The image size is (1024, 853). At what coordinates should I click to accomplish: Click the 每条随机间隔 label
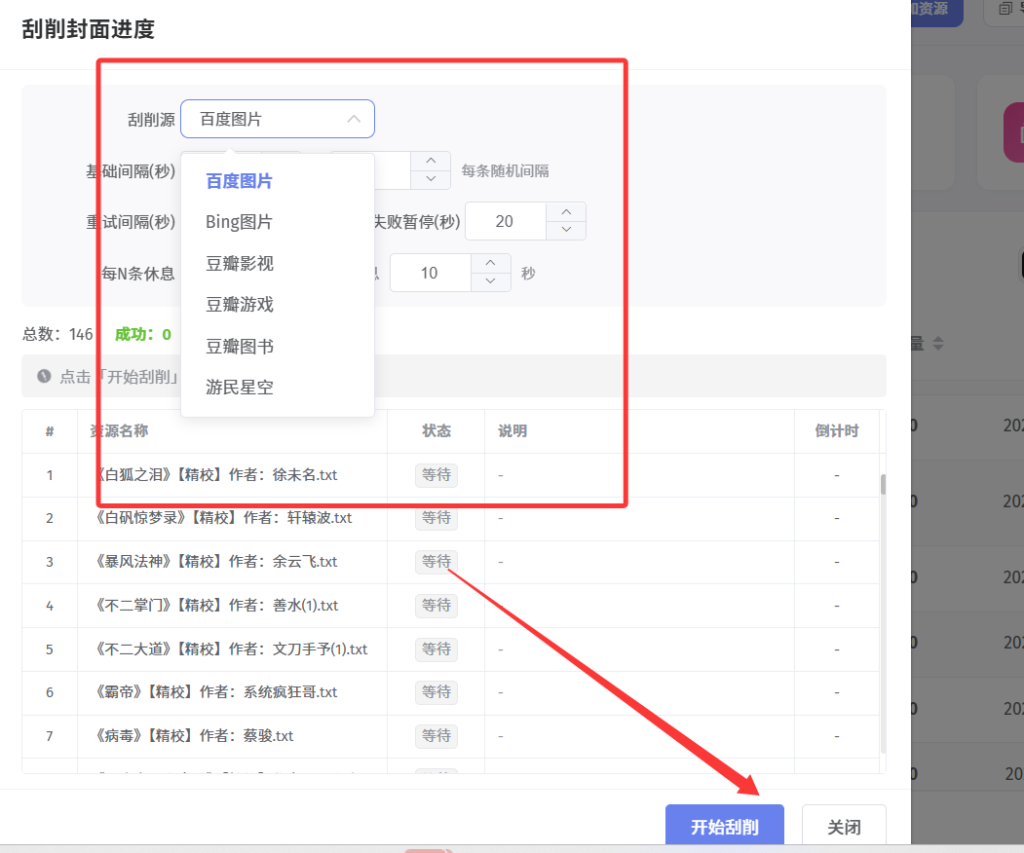[x=505, y=171]
